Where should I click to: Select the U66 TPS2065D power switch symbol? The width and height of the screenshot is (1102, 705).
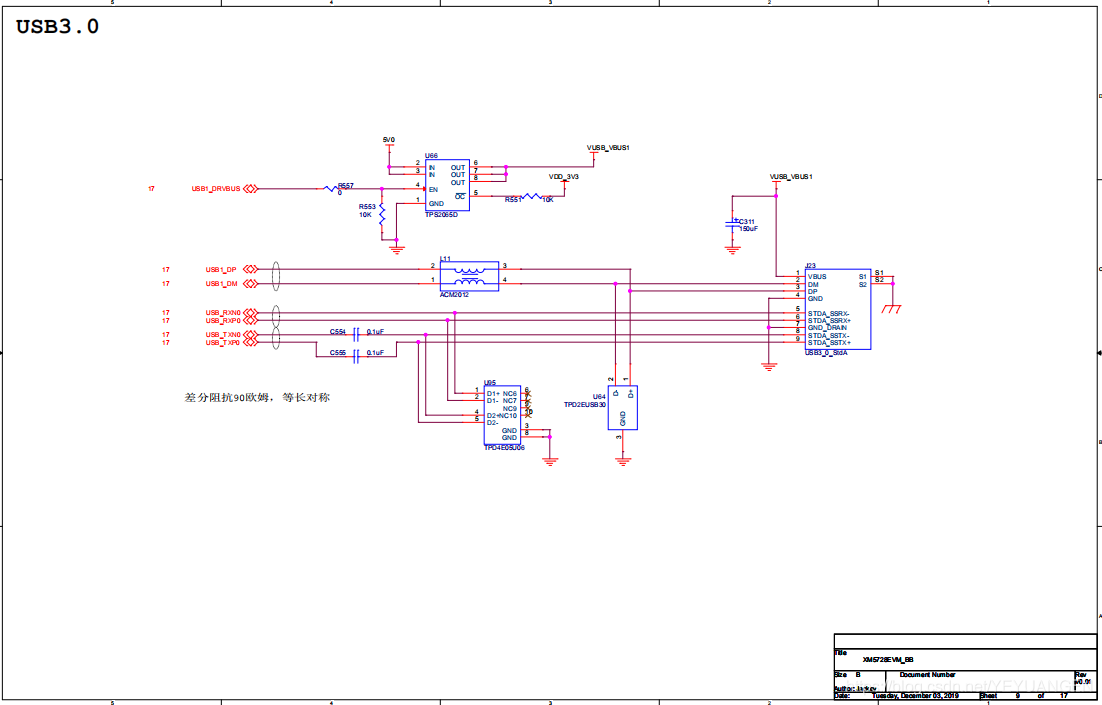[446, 185]
